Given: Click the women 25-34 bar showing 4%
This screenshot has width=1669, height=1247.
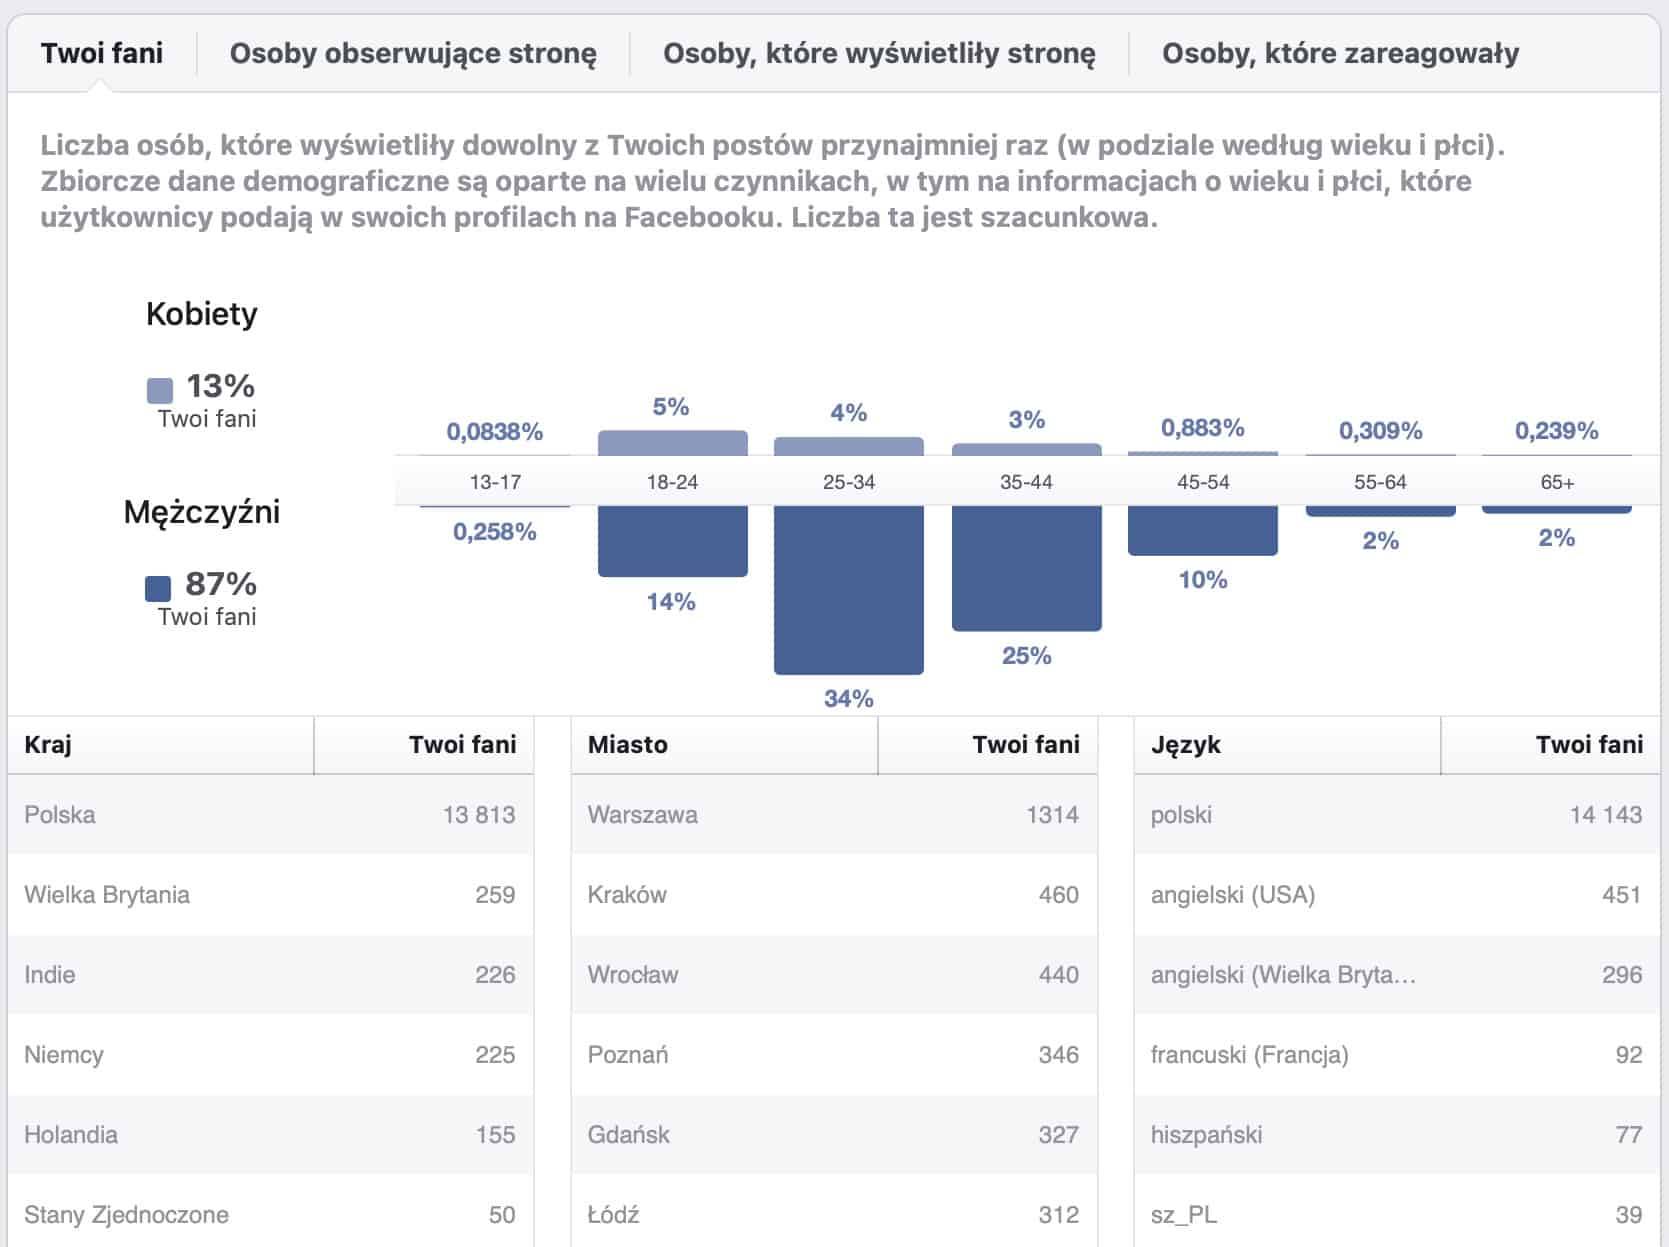Looking at the screenshot, I should [x=848, y=446].
